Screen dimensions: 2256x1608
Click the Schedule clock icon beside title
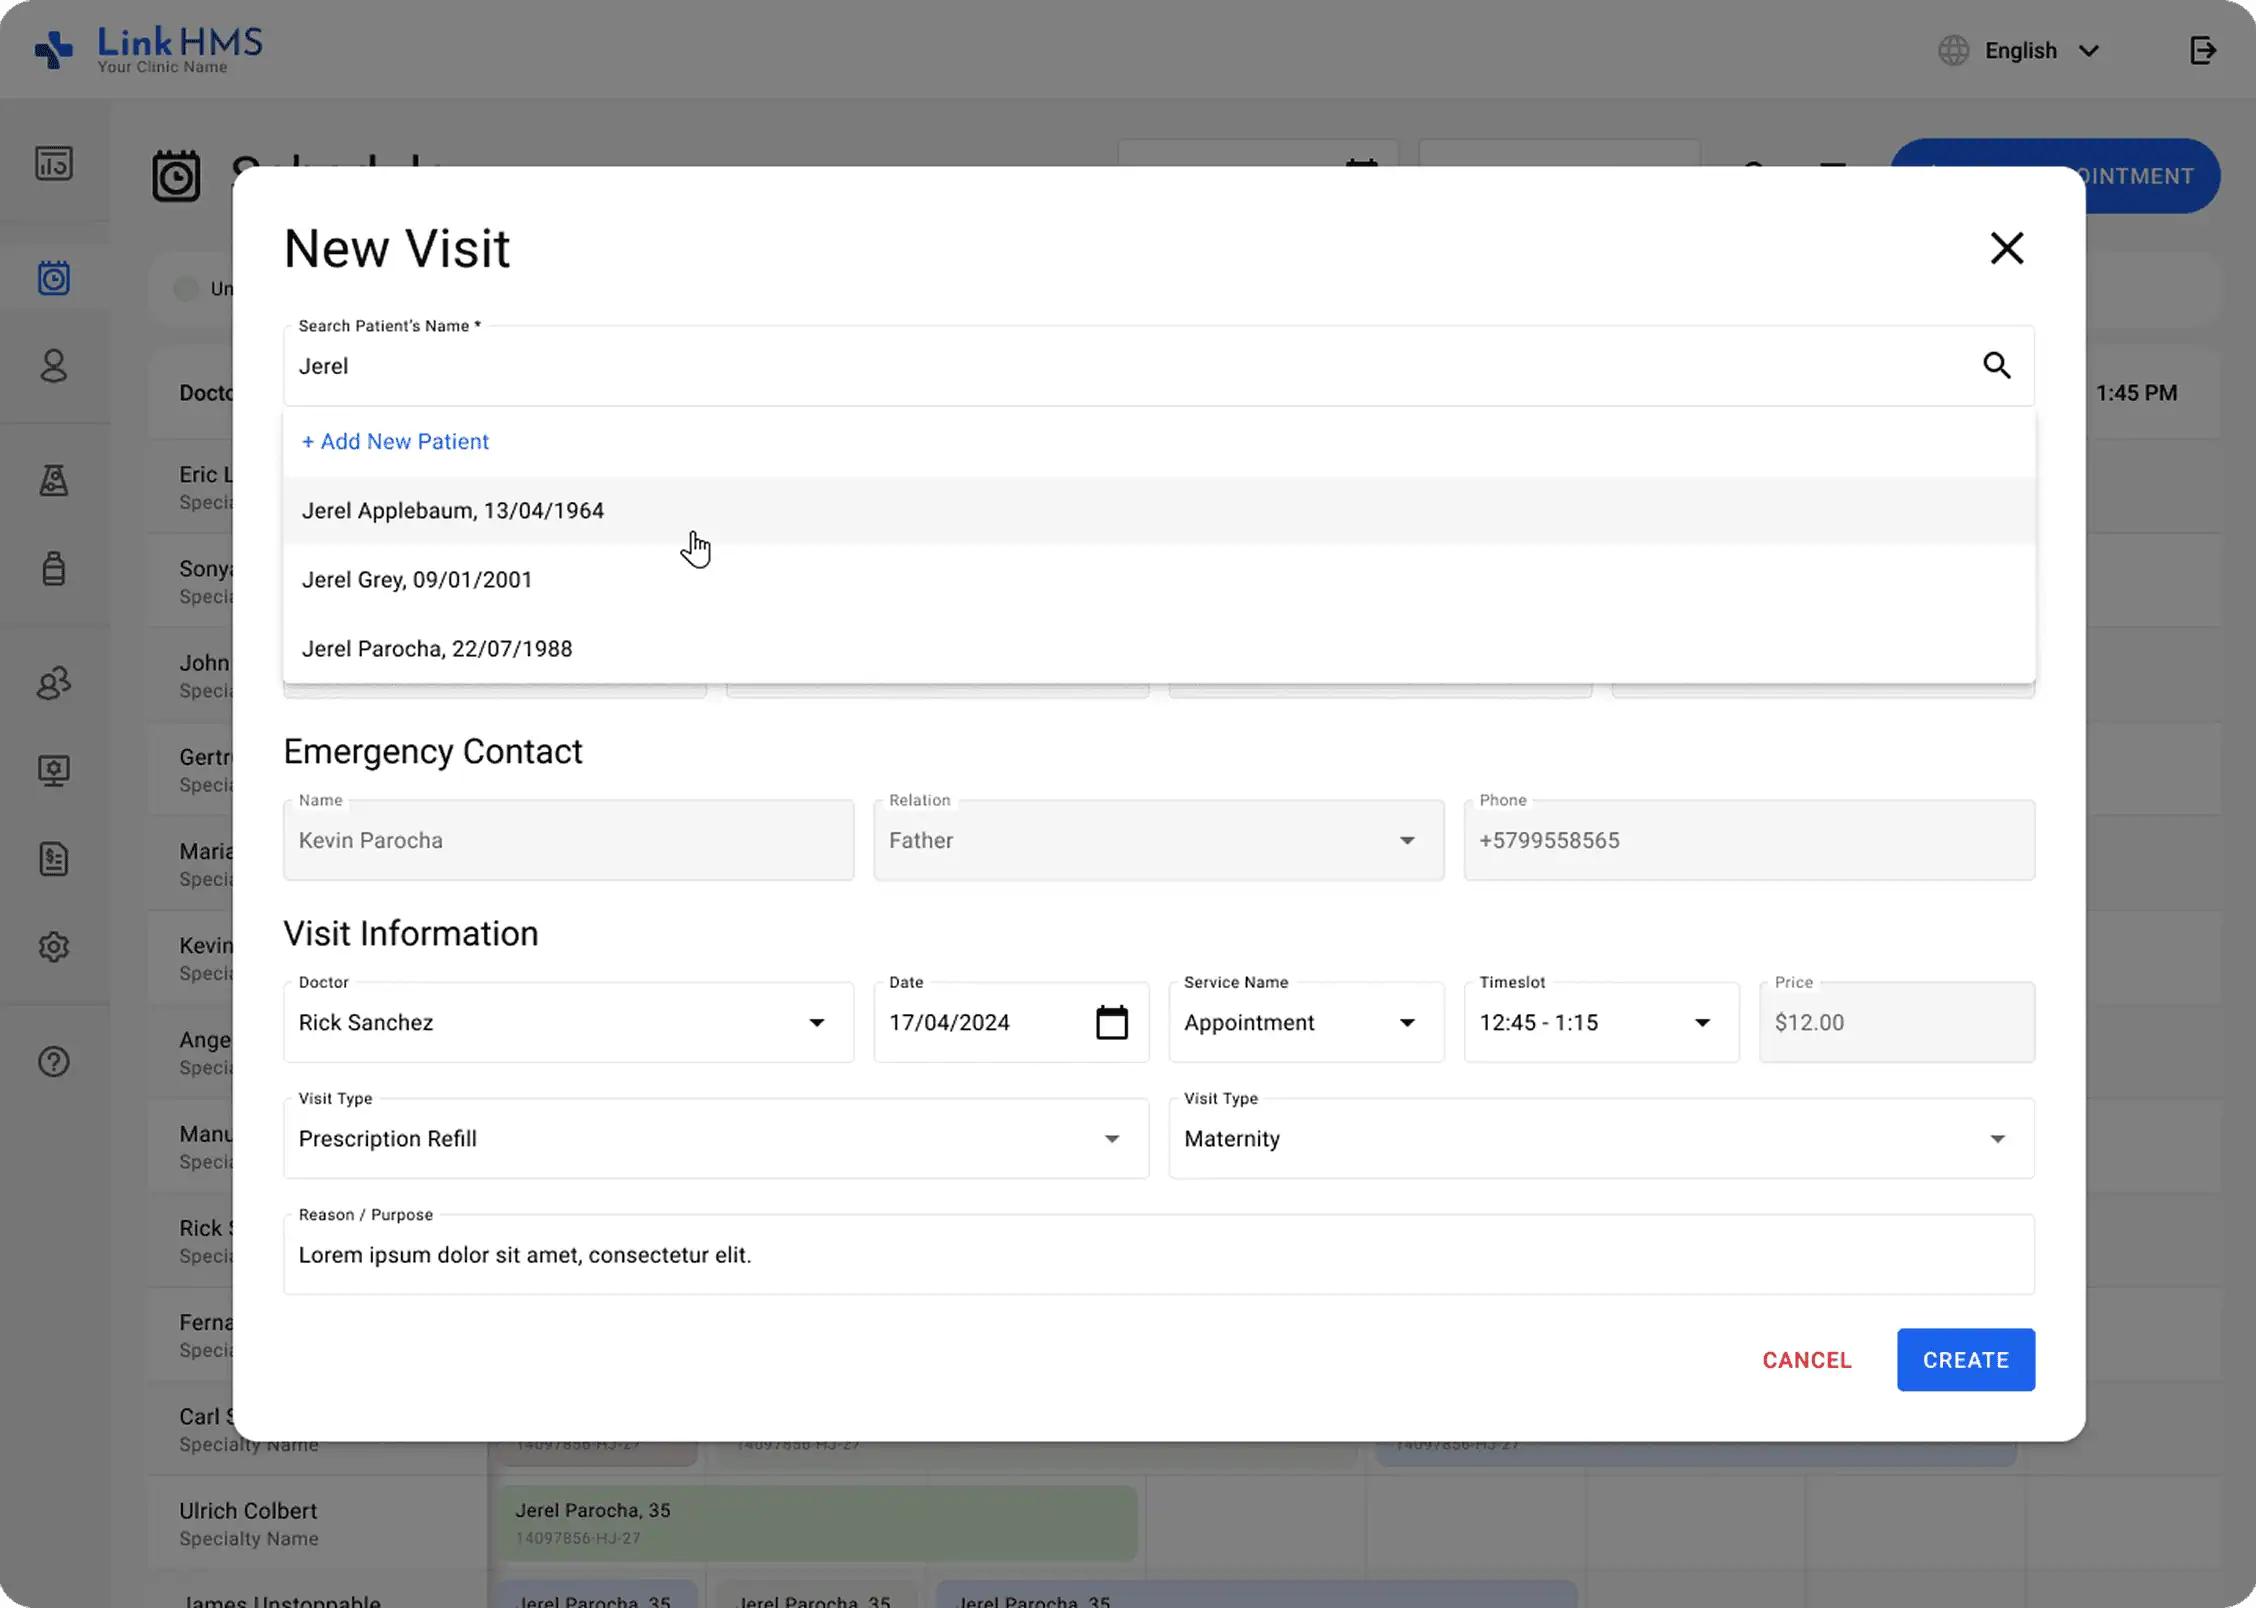coord(176,176)
